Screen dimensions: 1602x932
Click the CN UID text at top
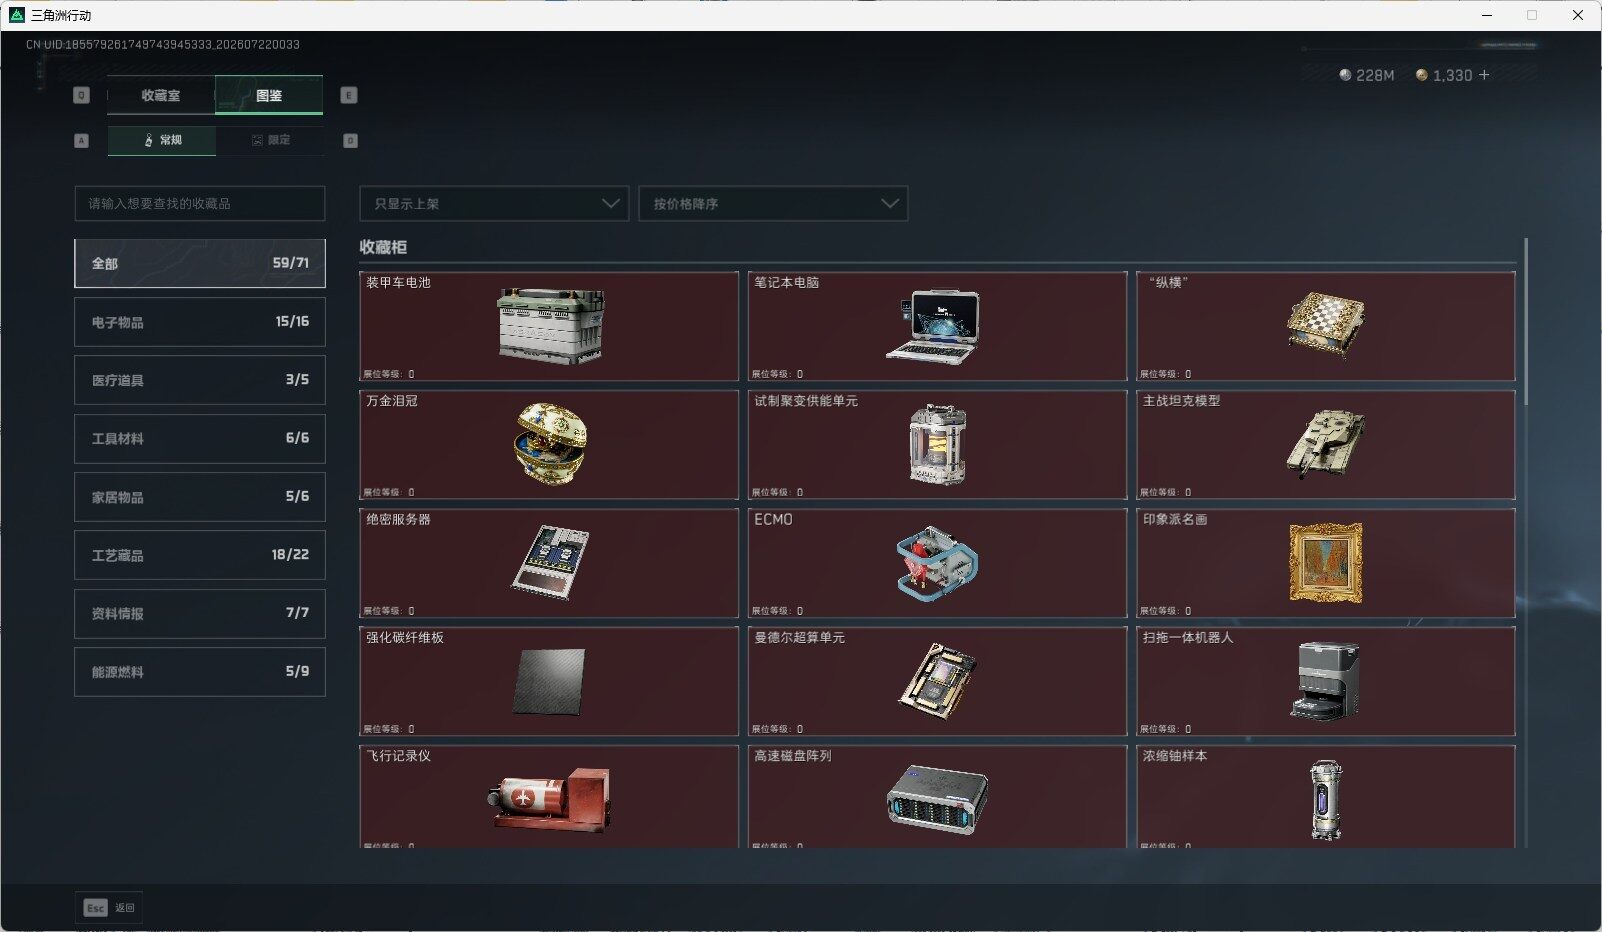pos(163,44)
